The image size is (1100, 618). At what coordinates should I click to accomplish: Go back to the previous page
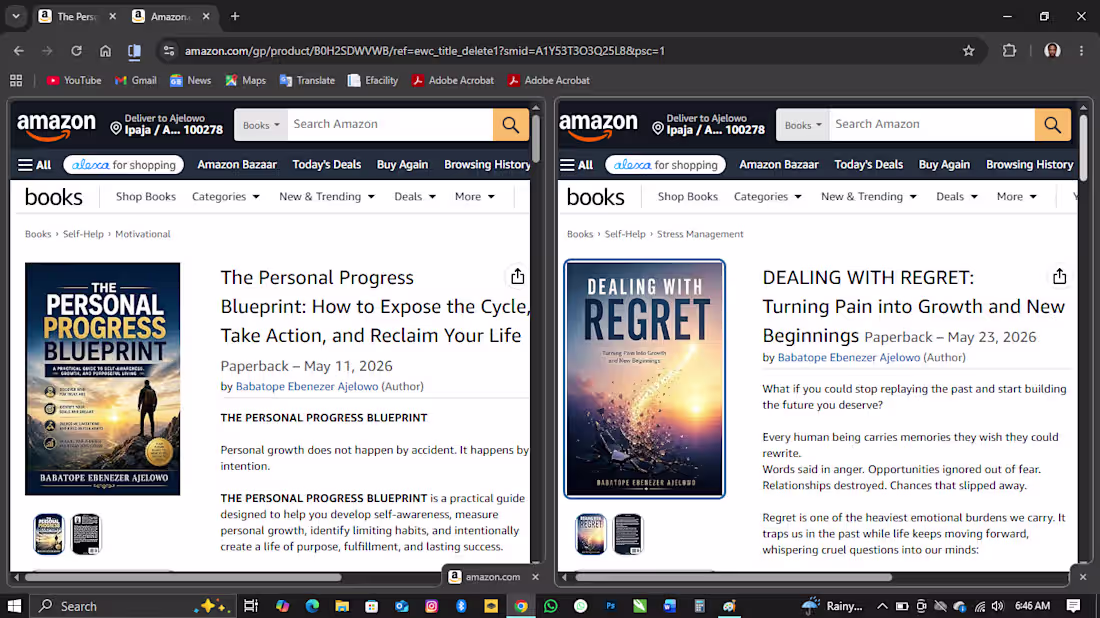point(19,51)
